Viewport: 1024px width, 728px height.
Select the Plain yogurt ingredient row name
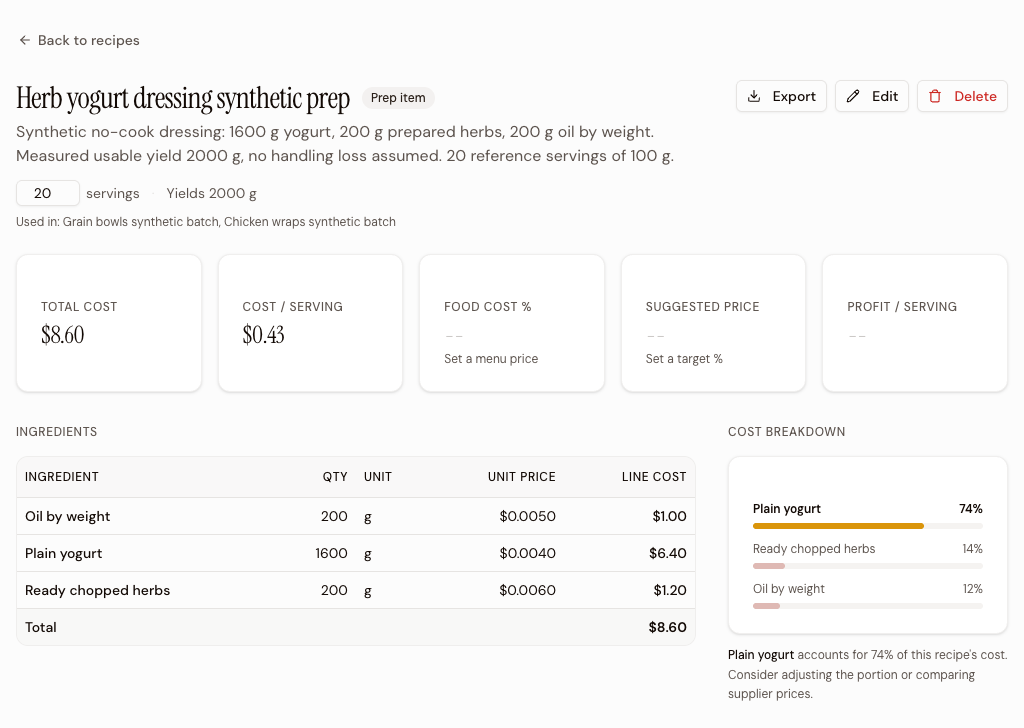pyautogui.click(x=63, y=554)
